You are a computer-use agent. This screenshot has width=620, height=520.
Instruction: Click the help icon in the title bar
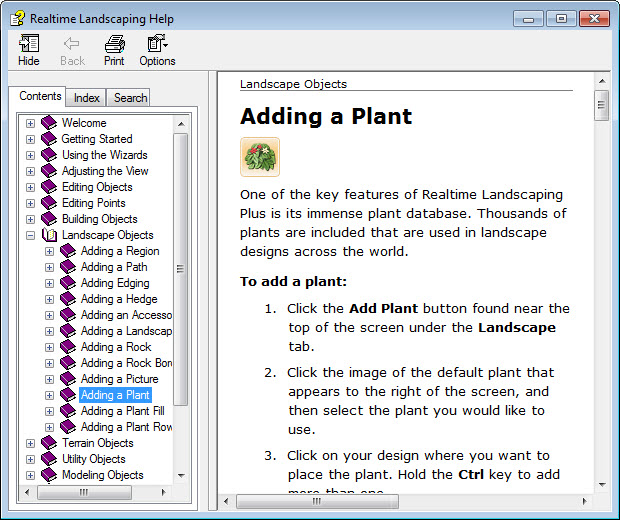click(x=17, y=19)
